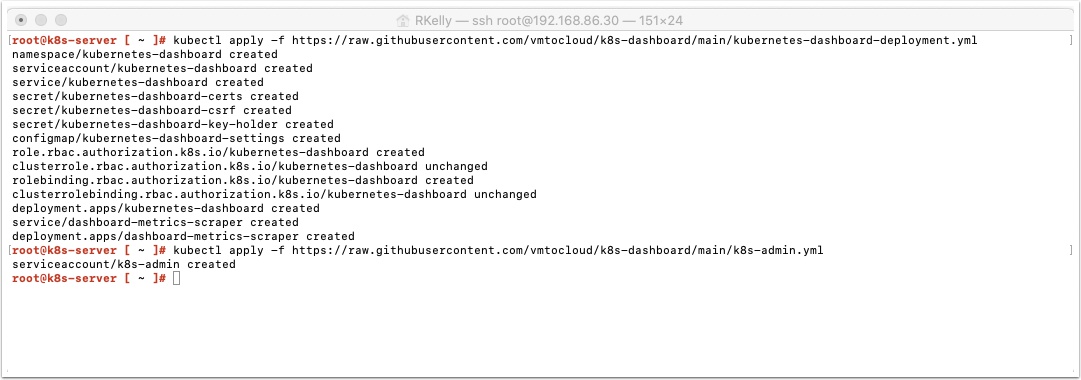
Task: Click the clusterrolebinding kubernetes-dashboard unchanged line
Action: pyautogui.click(x=274, y=194)
